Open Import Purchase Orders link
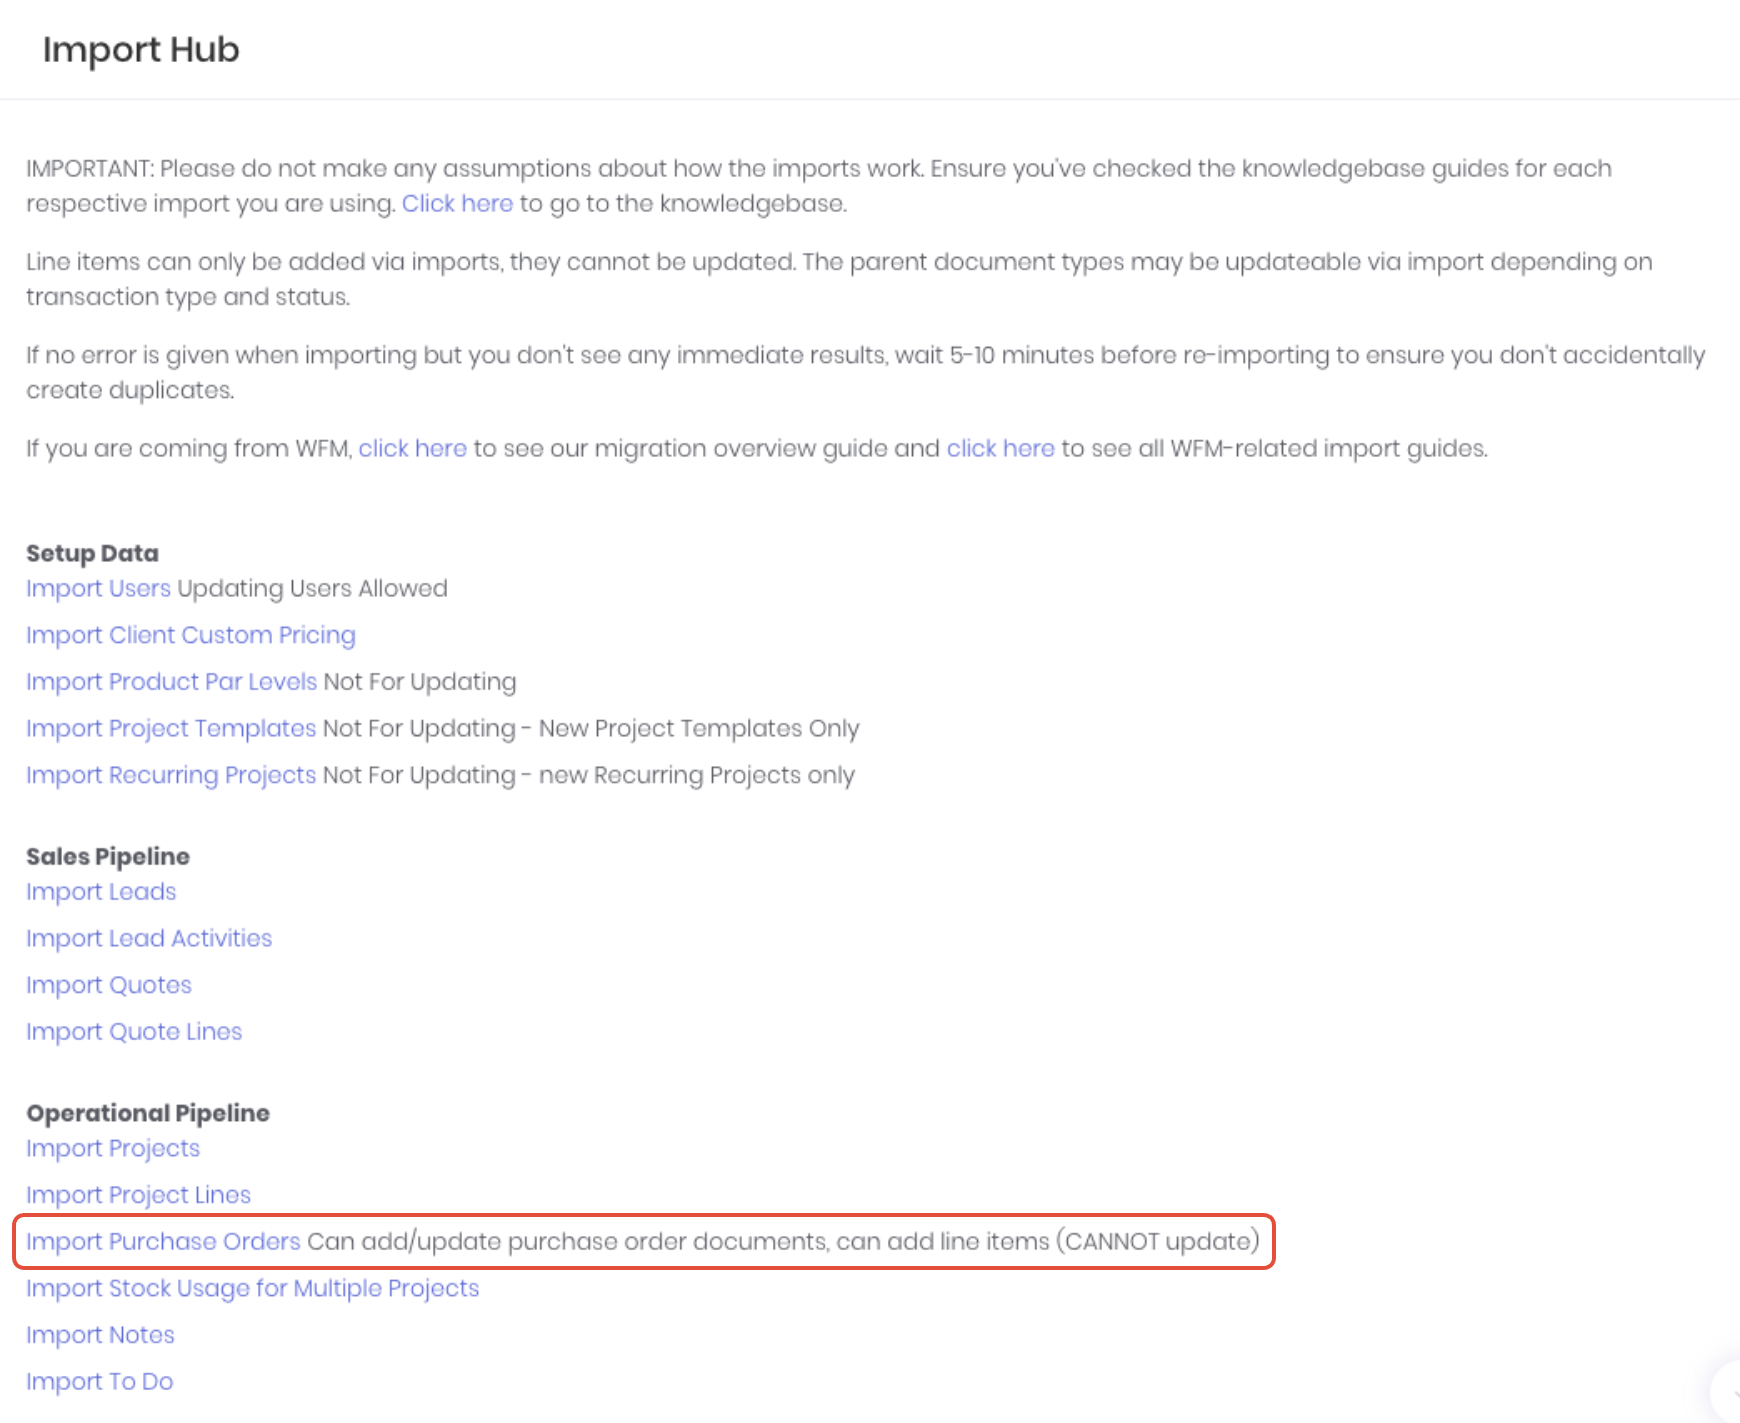The height and width of the screenshot is (1423, 1740). (x=163, y=1241)
